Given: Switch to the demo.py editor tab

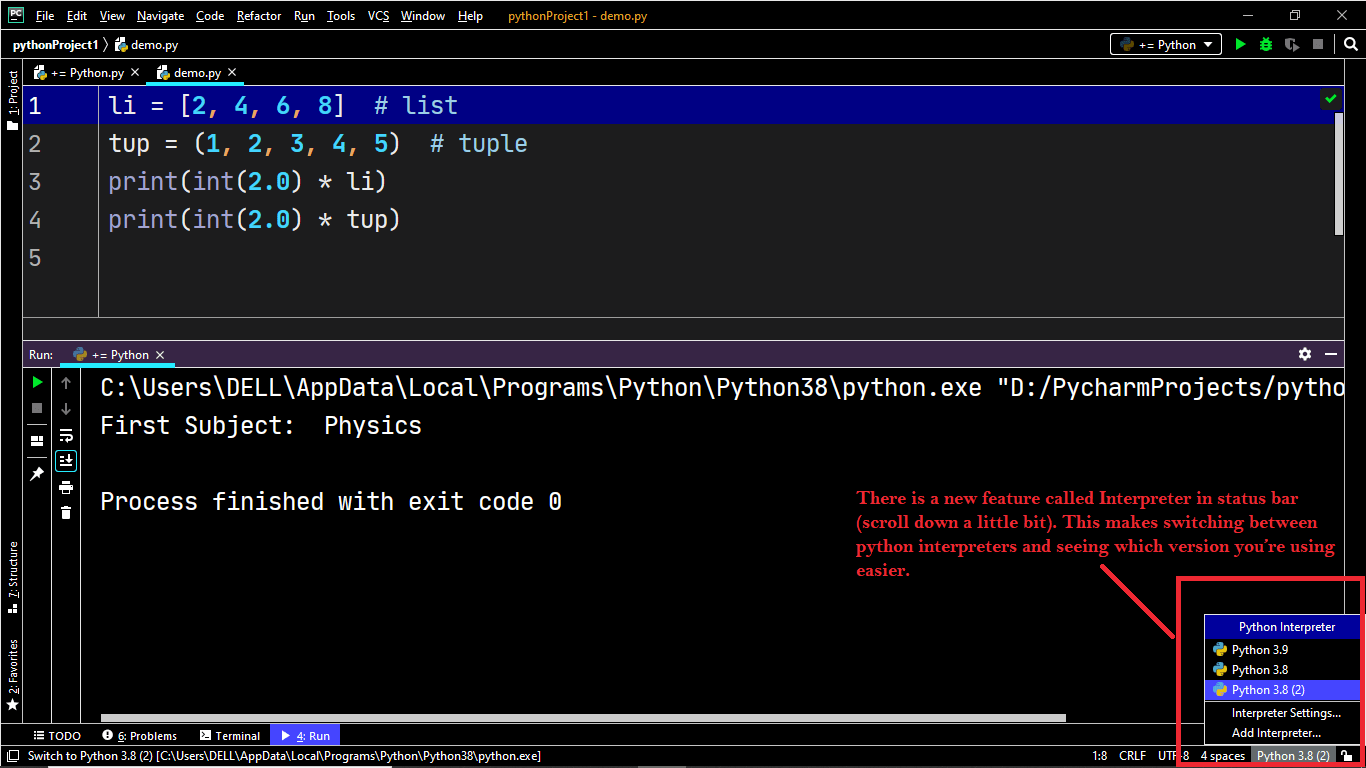Looking at the screenshot, I should tap(196, 72).
